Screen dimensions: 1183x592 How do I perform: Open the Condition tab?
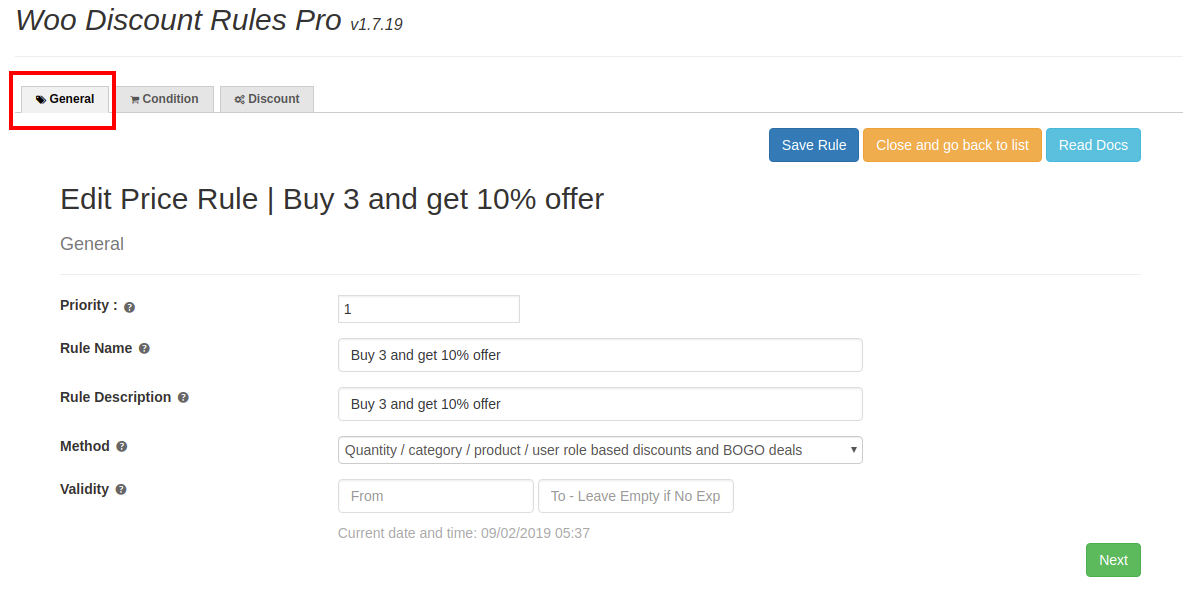(165, 99)
